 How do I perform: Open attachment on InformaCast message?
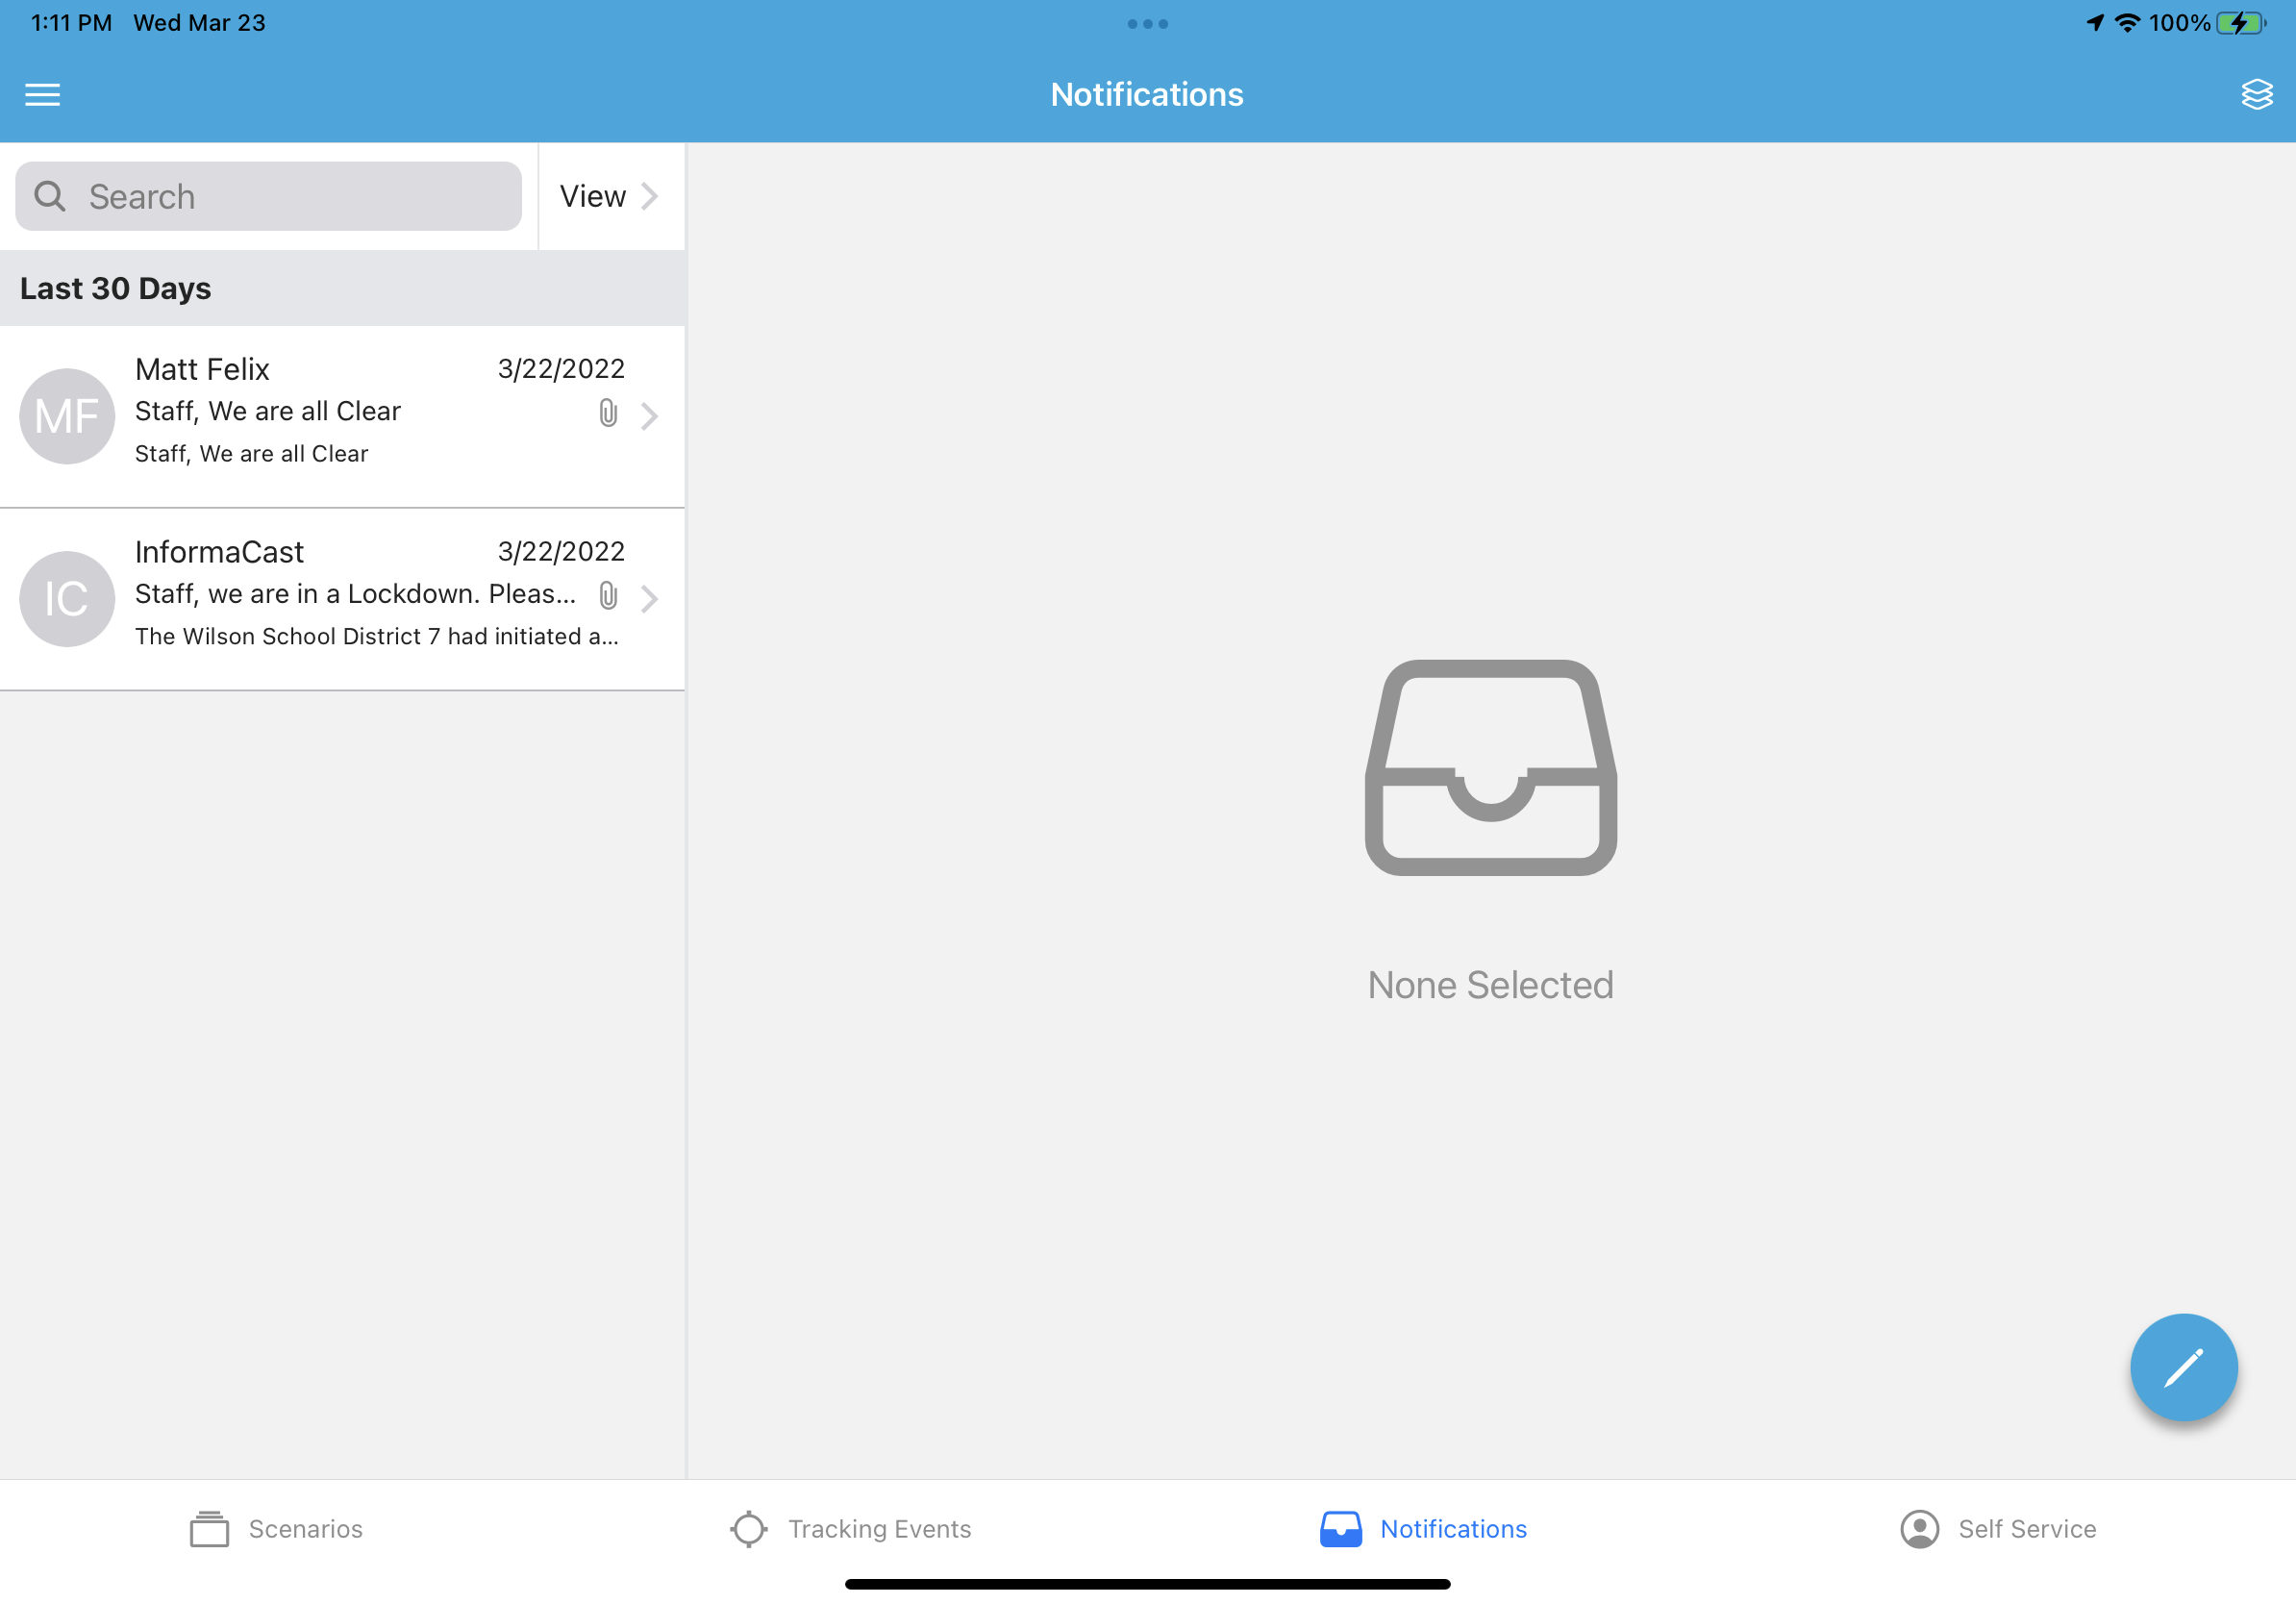point(608,596)
